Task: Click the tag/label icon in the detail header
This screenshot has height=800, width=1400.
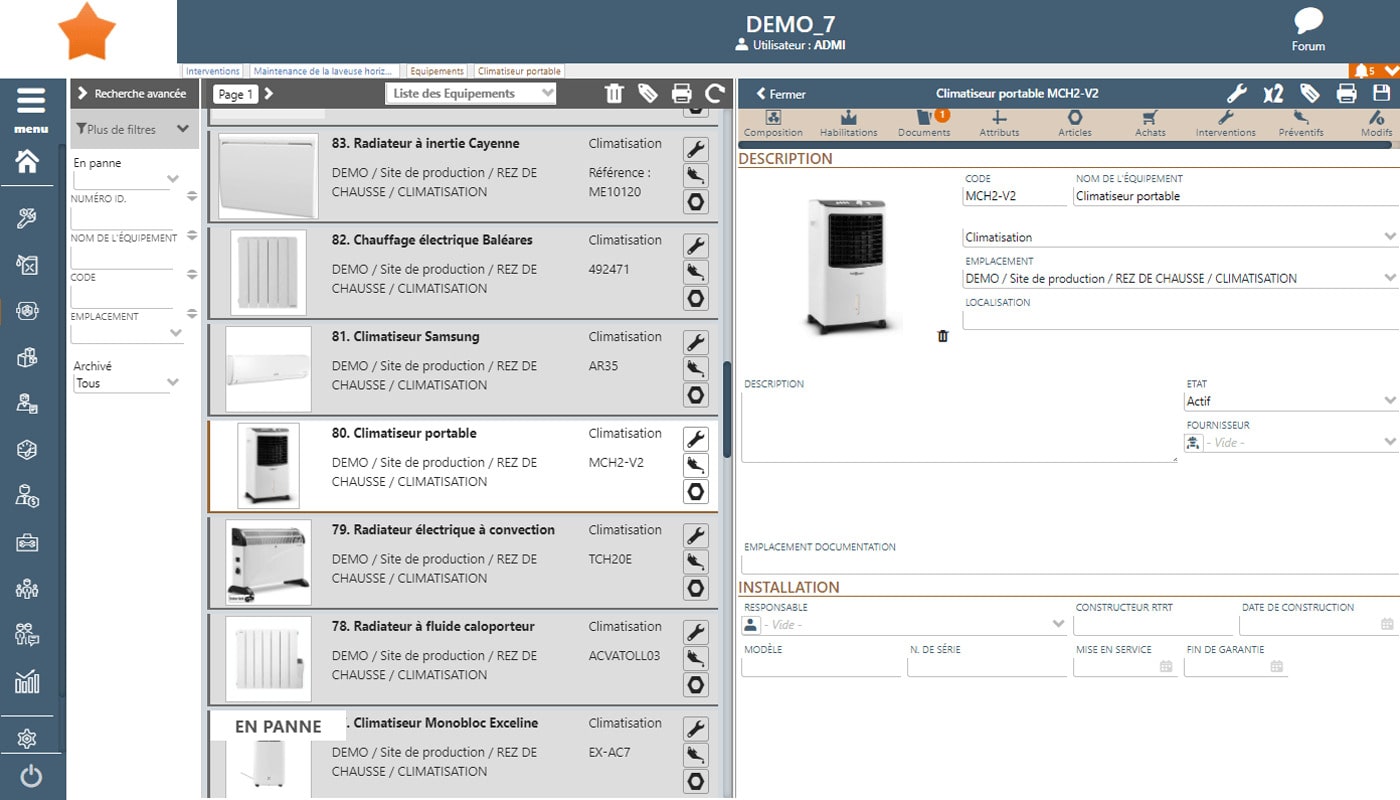Action: pyautogui.click(x=1310, y=93)
